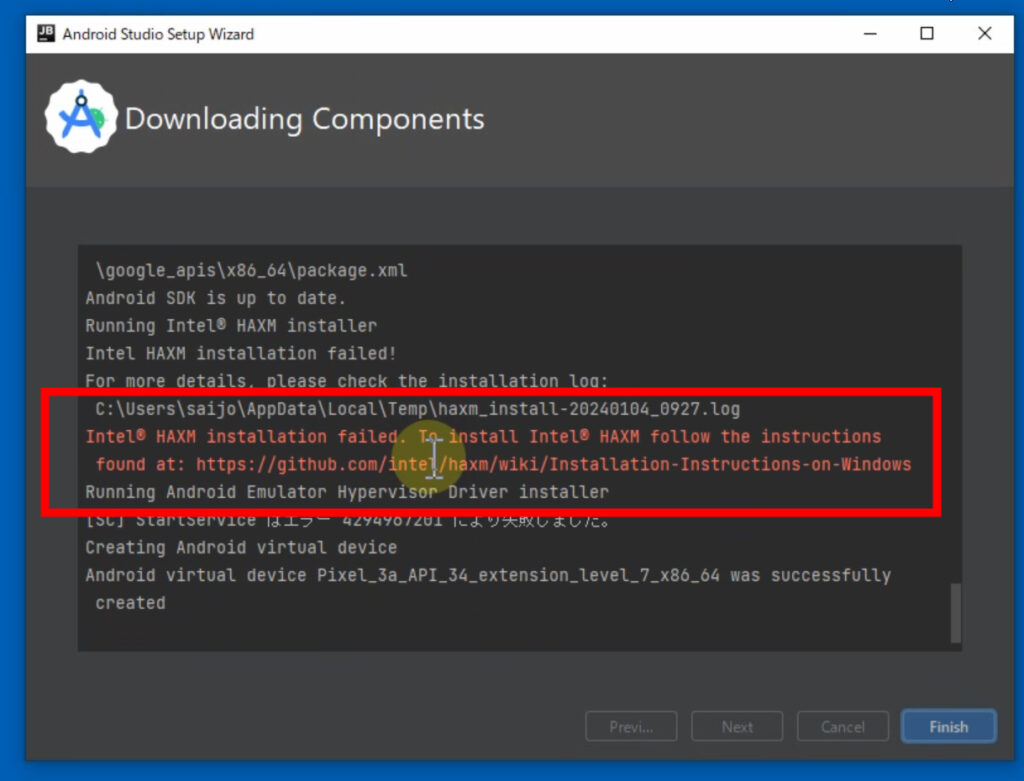This screenshot has width=1024, height=781.
Task: Close the Android Studio Setup Wizard
Action: (985, 34)
